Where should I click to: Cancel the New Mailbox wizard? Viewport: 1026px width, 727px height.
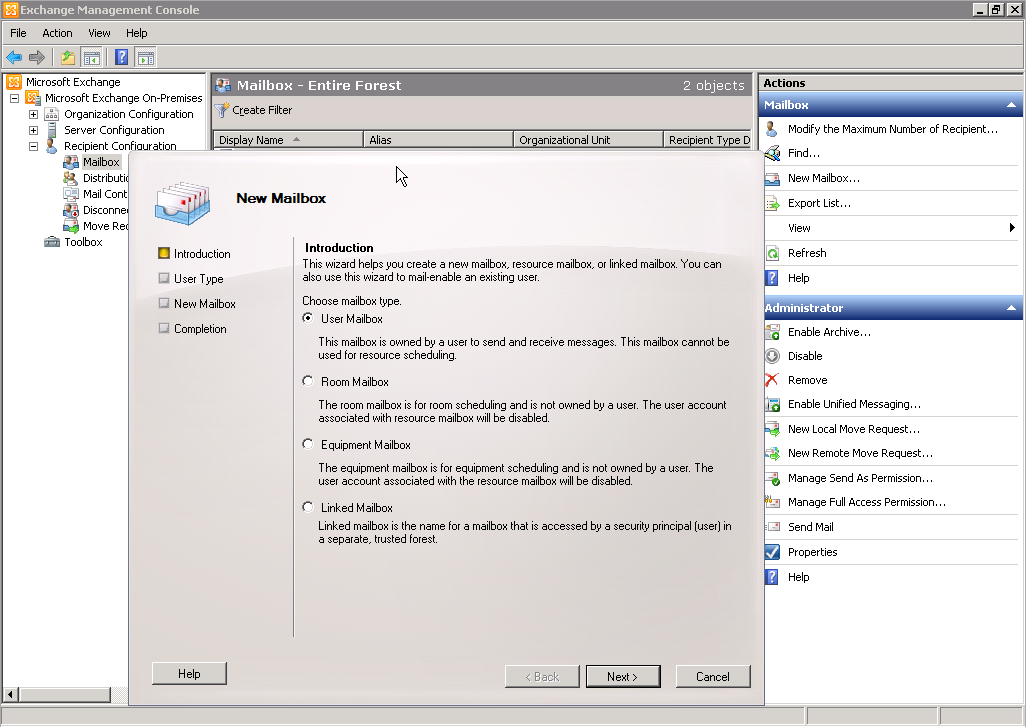[x=712, y=677]
